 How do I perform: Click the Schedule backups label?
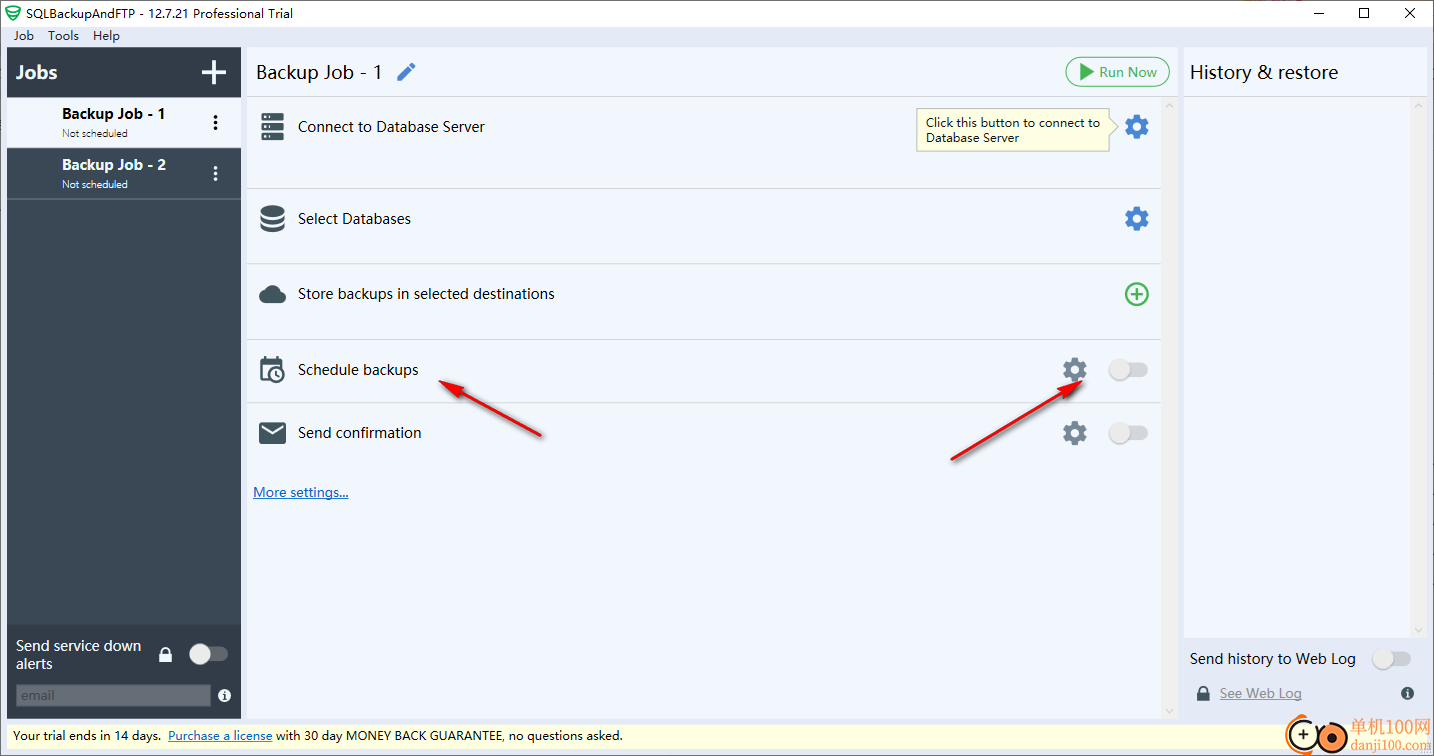pyautogui.click(x=358, y=370)
